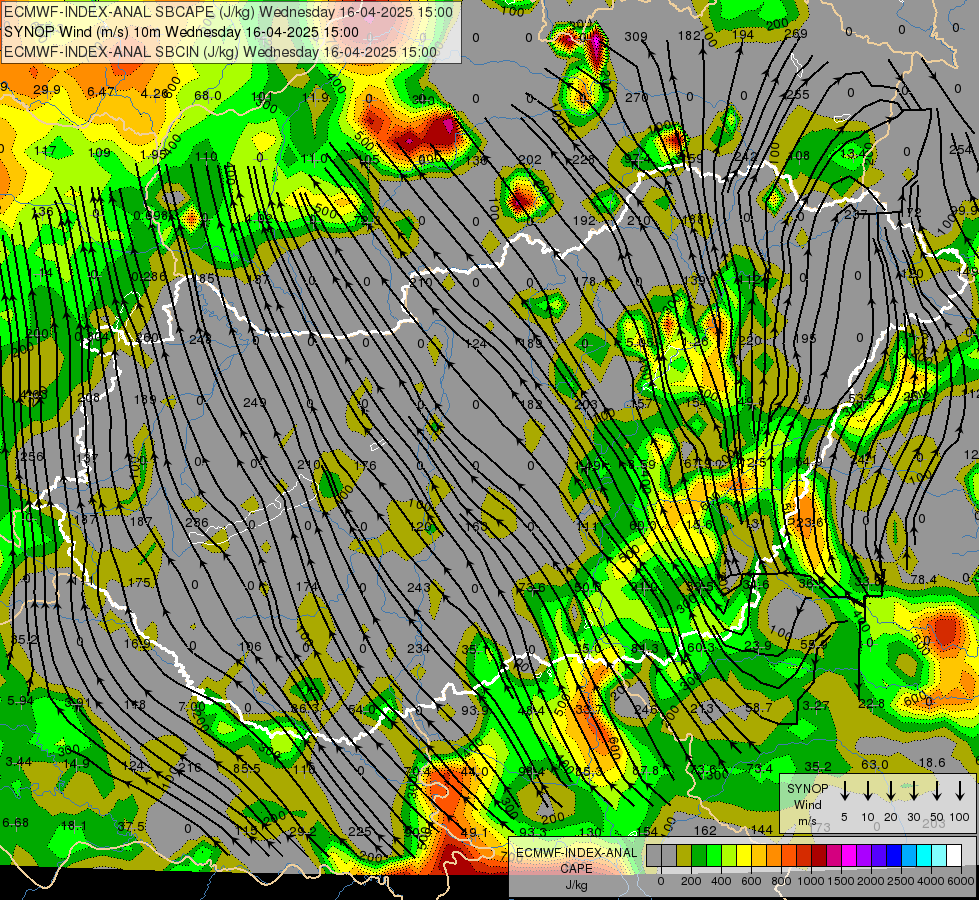Click the map value 37.5
This screenshot has width=979, height=900.
click(131, 826)
